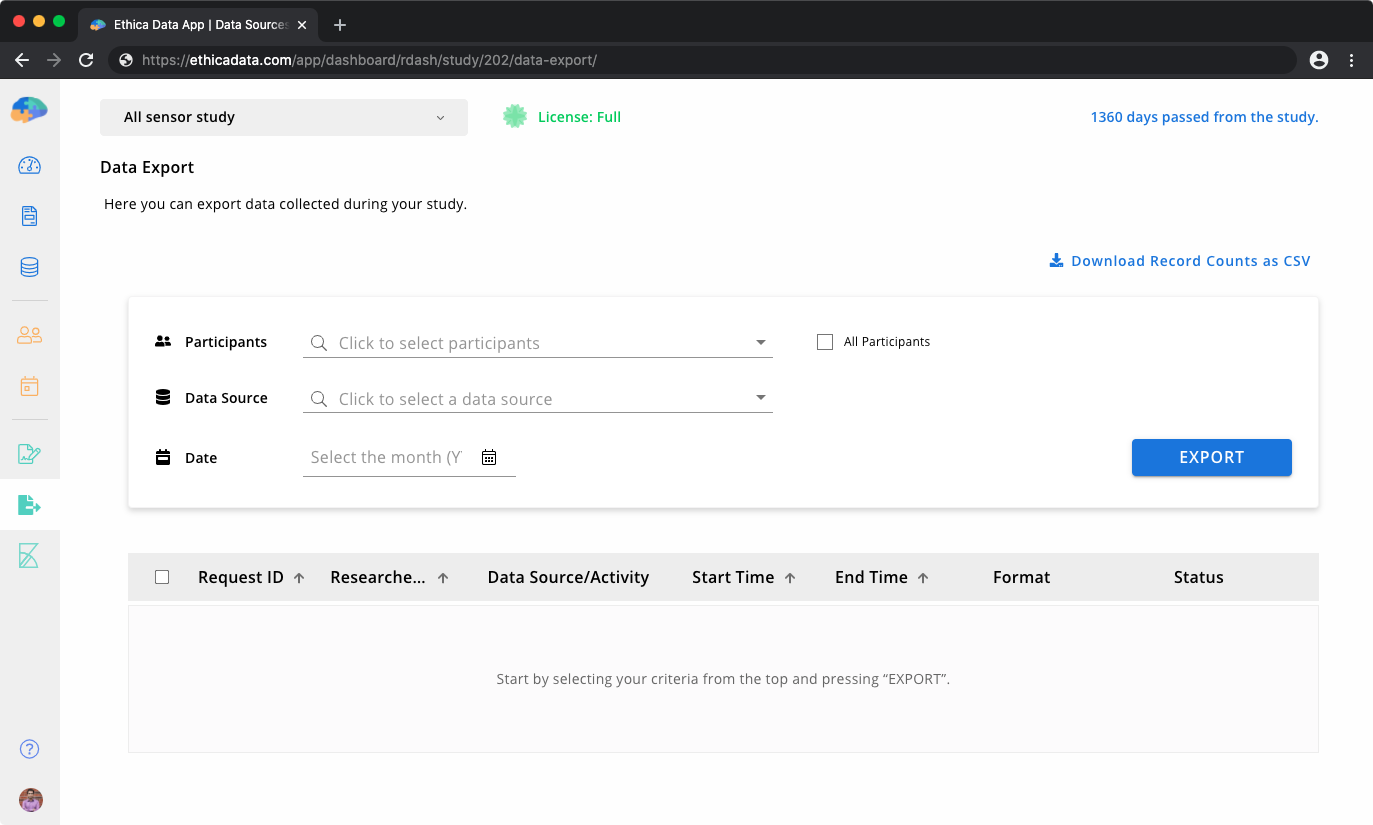Viewport: 1373px width, 825px height.
Task: Open the dashboard gauge icon in sidebar
Action: point(29,165)
